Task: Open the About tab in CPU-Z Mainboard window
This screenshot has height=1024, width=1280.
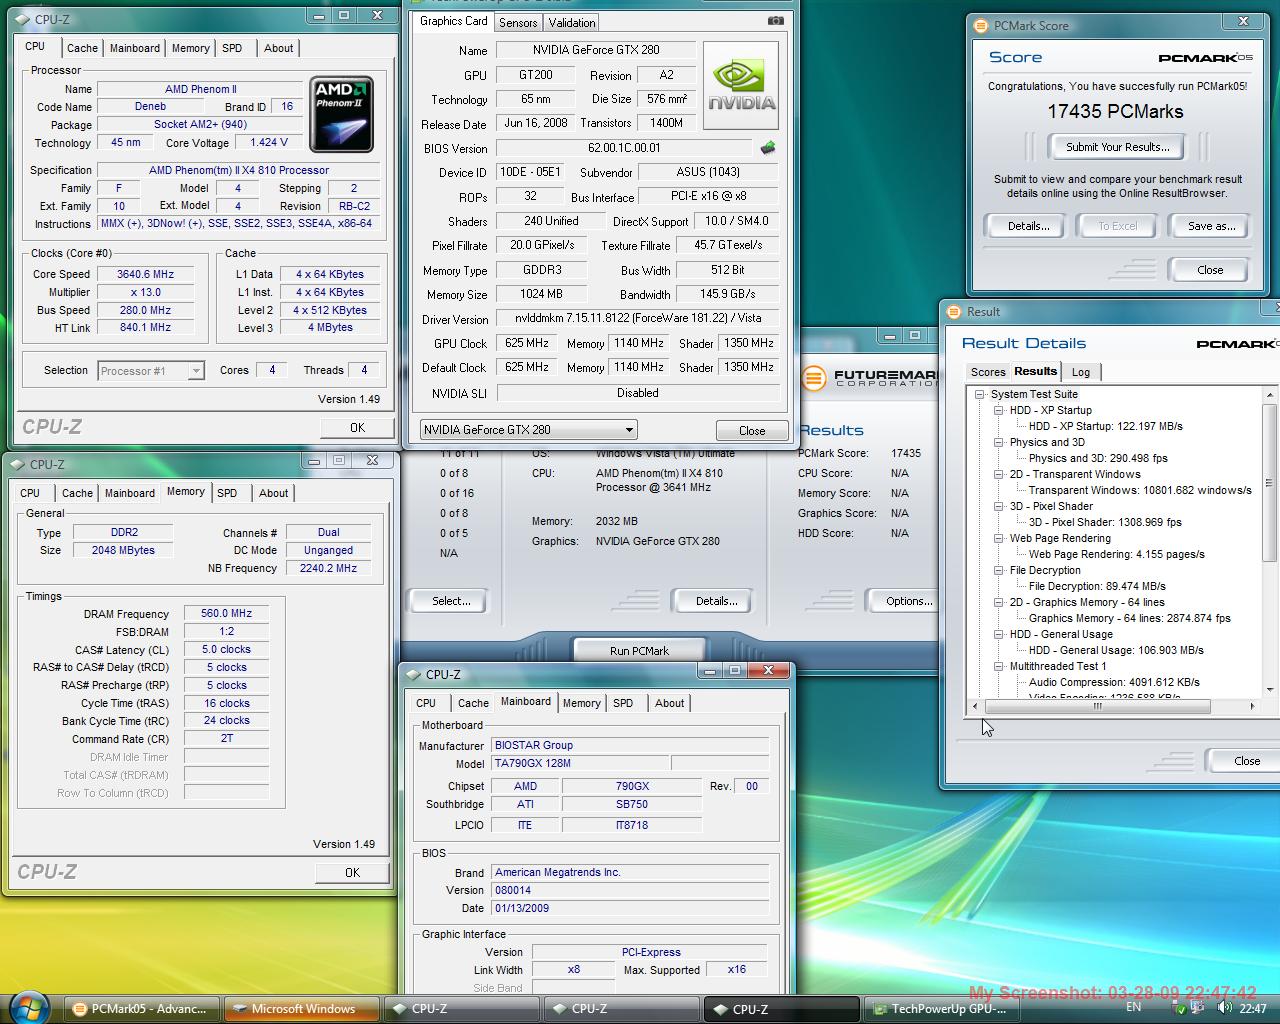Action: click(x=669, y=703)
